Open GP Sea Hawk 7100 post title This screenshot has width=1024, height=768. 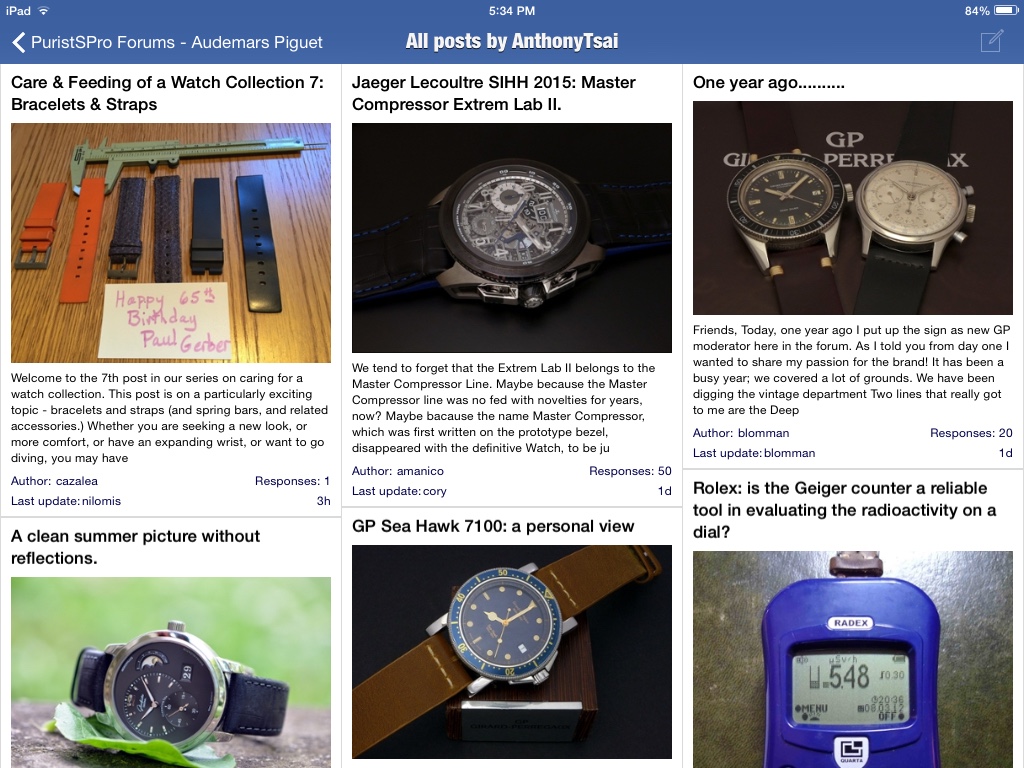tap(493, 526)
